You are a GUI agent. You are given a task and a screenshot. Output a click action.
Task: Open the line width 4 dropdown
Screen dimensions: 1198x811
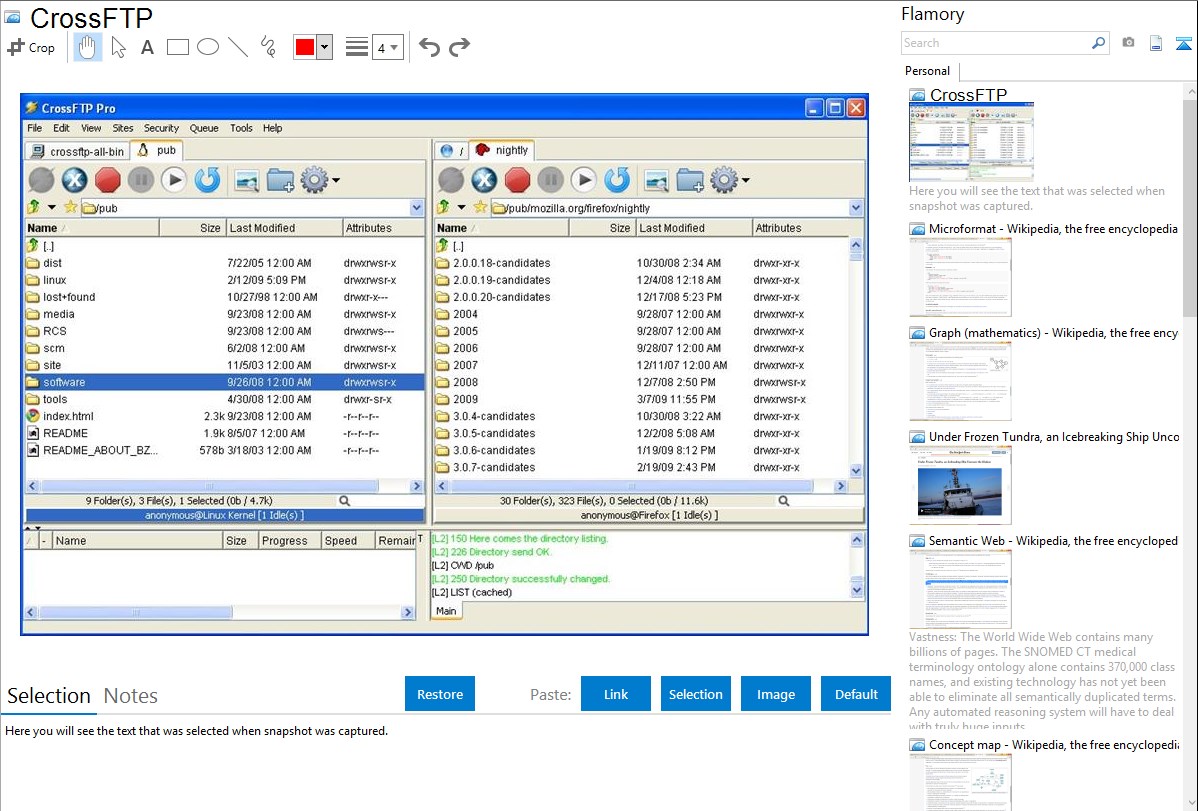tap(387, 47)
